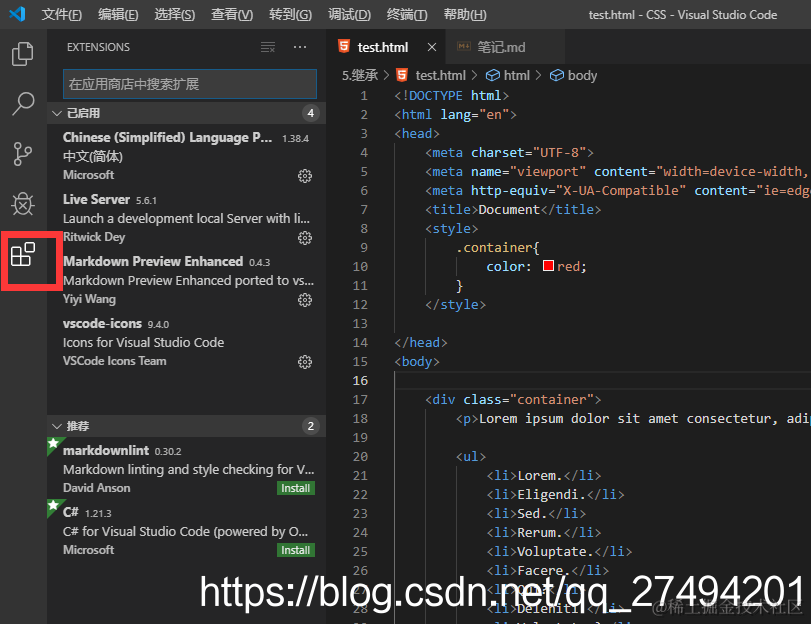Click the html symbol icon in breadcrumb
Viewport: 811px width, 624px height.
coord(492,76)
